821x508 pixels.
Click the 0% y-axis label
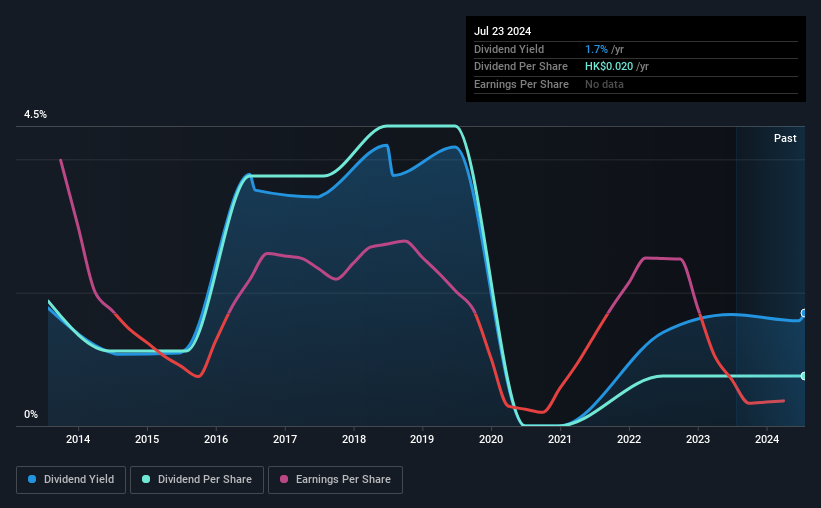[31, 414]
